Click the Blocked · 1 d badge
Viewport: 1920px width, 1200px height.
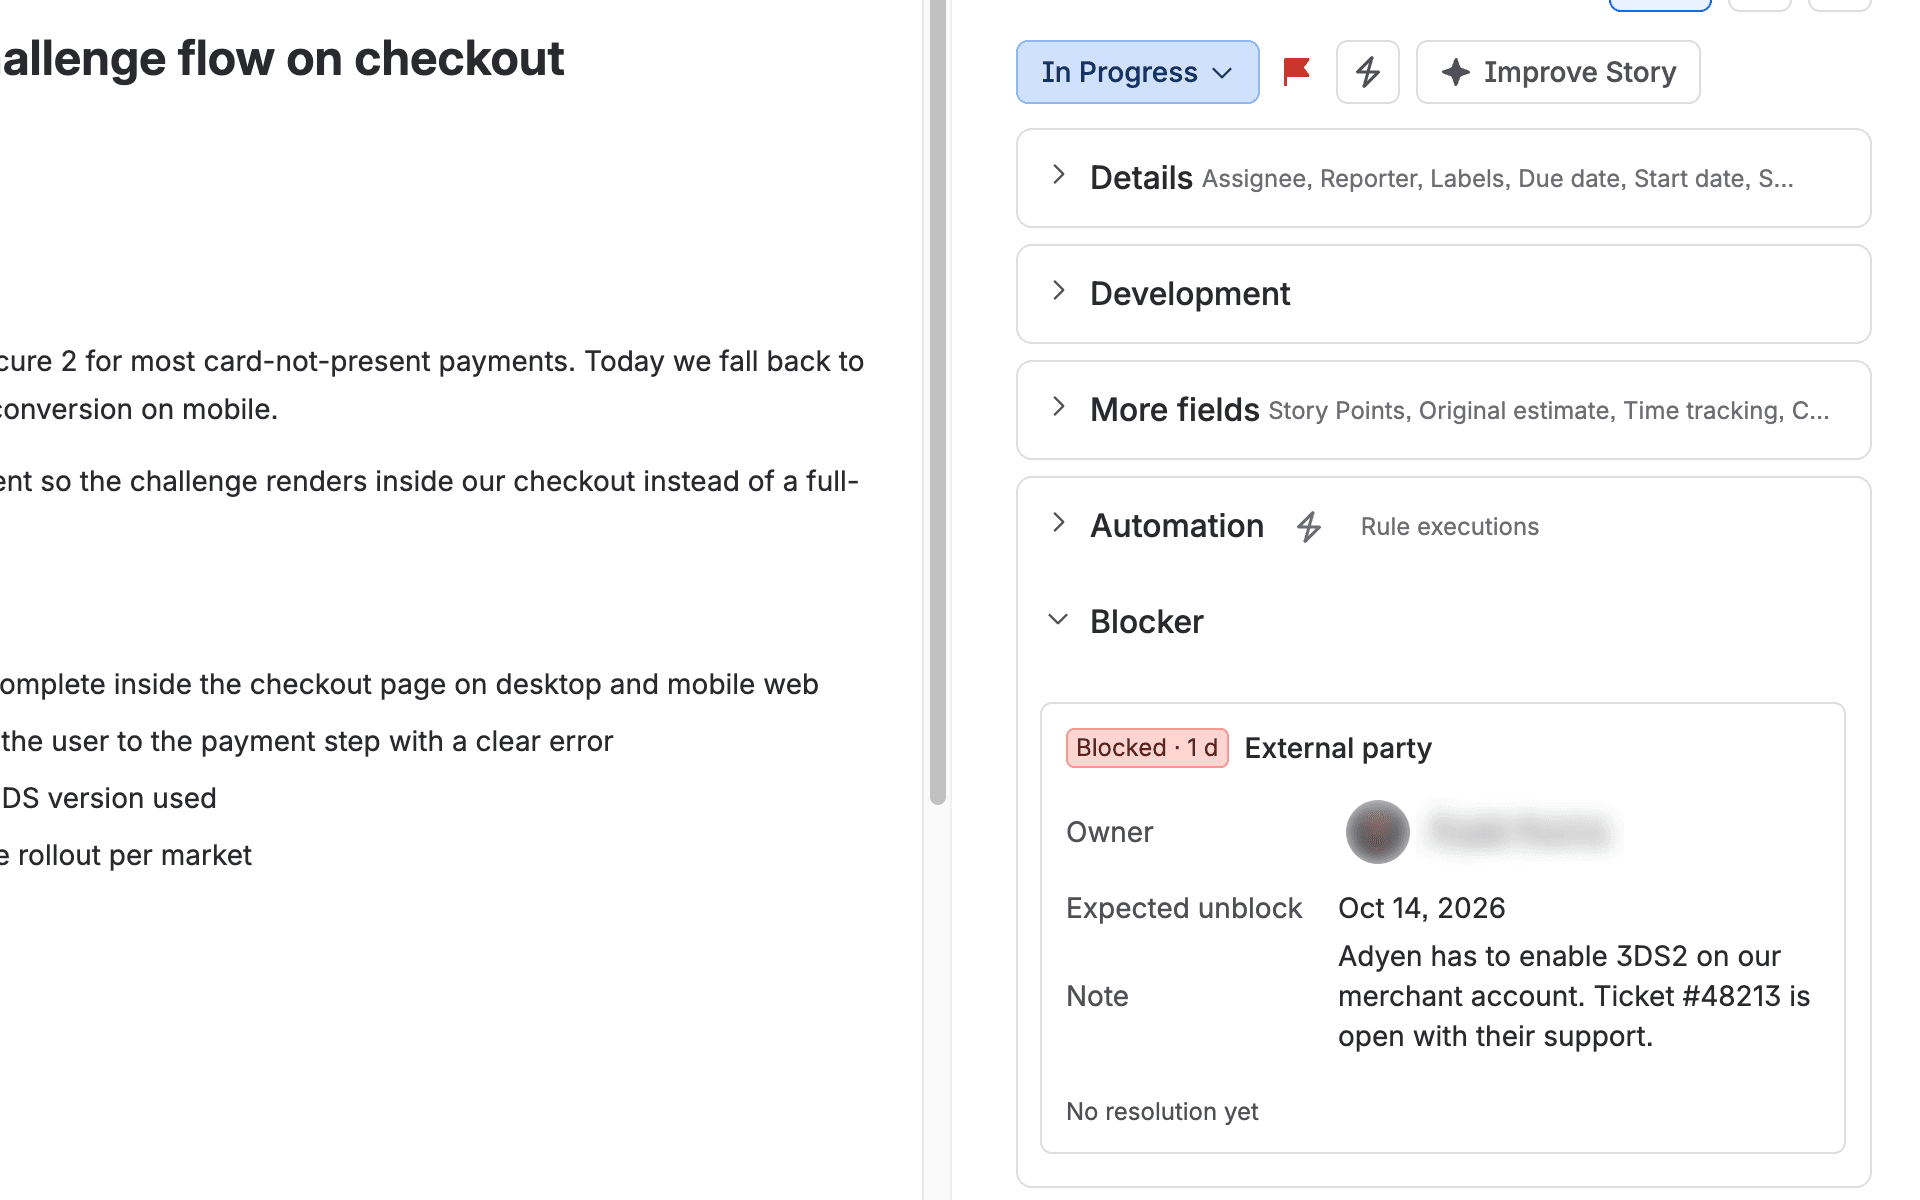1147,748
